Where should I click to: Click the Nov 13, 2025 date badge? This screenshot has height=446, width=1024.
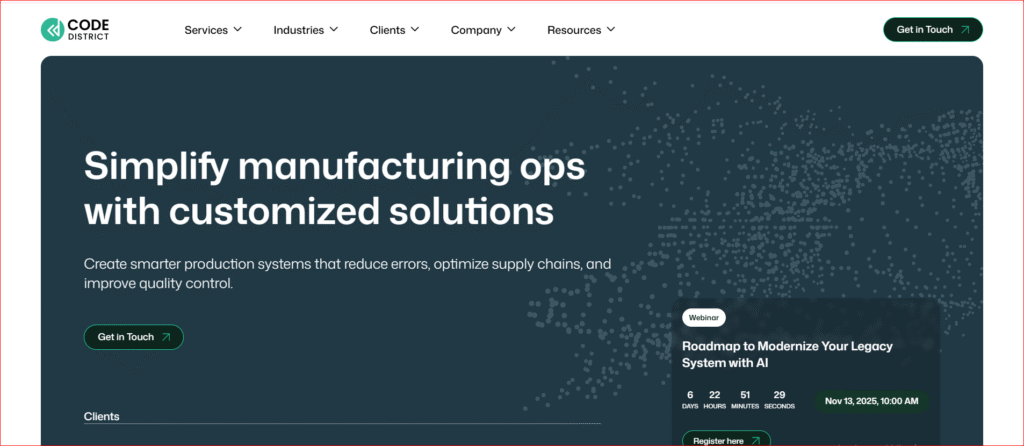pyautogui.click(x=871, y=401)
